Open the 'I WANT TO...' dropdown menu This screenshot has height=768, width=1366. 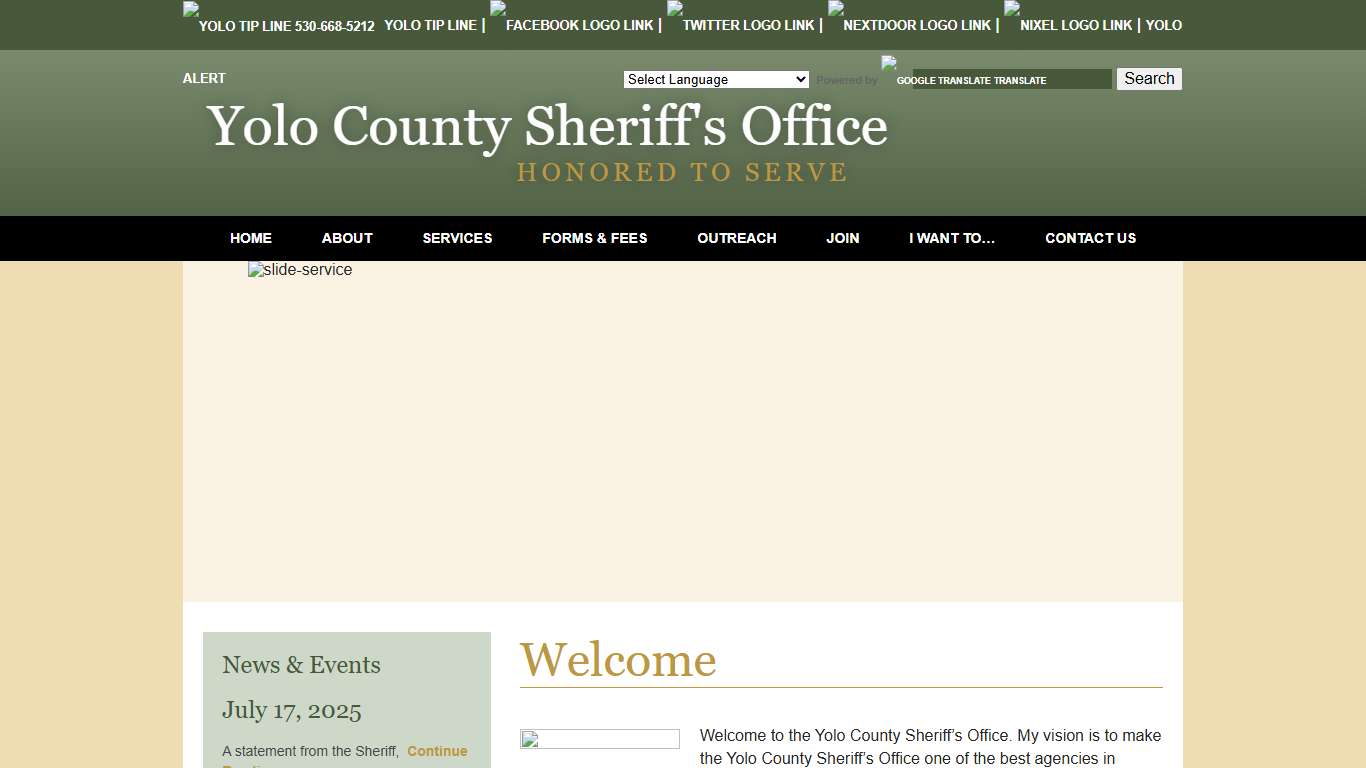point(952,238)
